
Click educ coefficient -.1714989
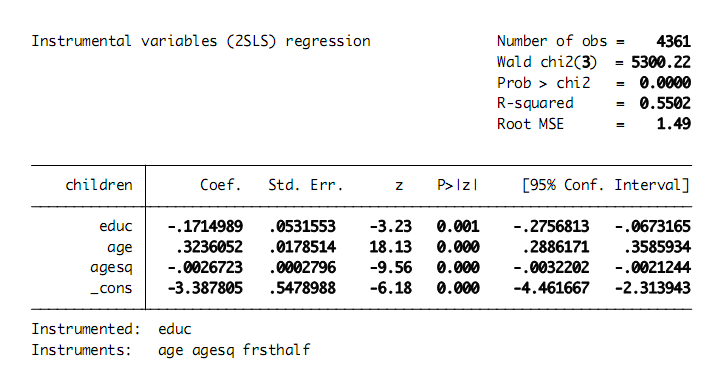pos(205,226)
